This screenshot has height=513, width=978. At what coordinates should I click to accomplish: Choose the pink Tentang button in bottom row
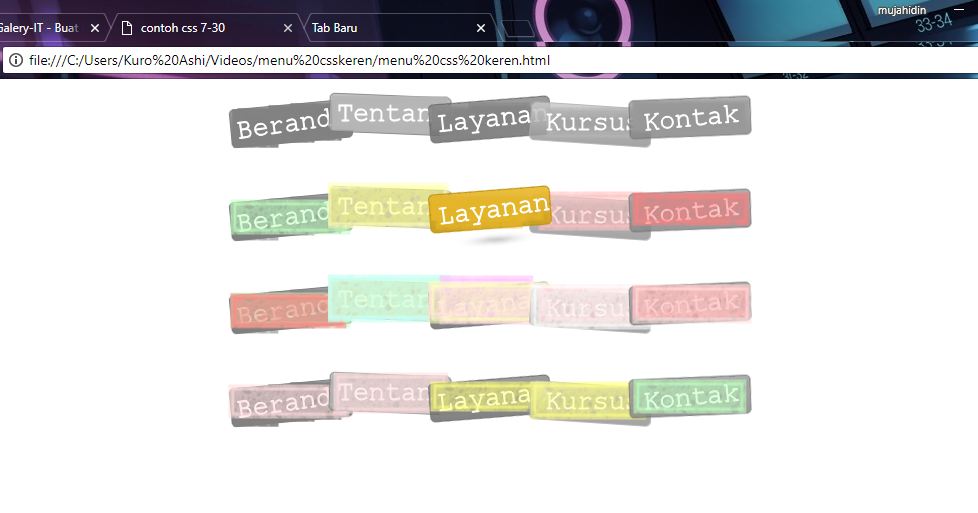click(388, 393)
